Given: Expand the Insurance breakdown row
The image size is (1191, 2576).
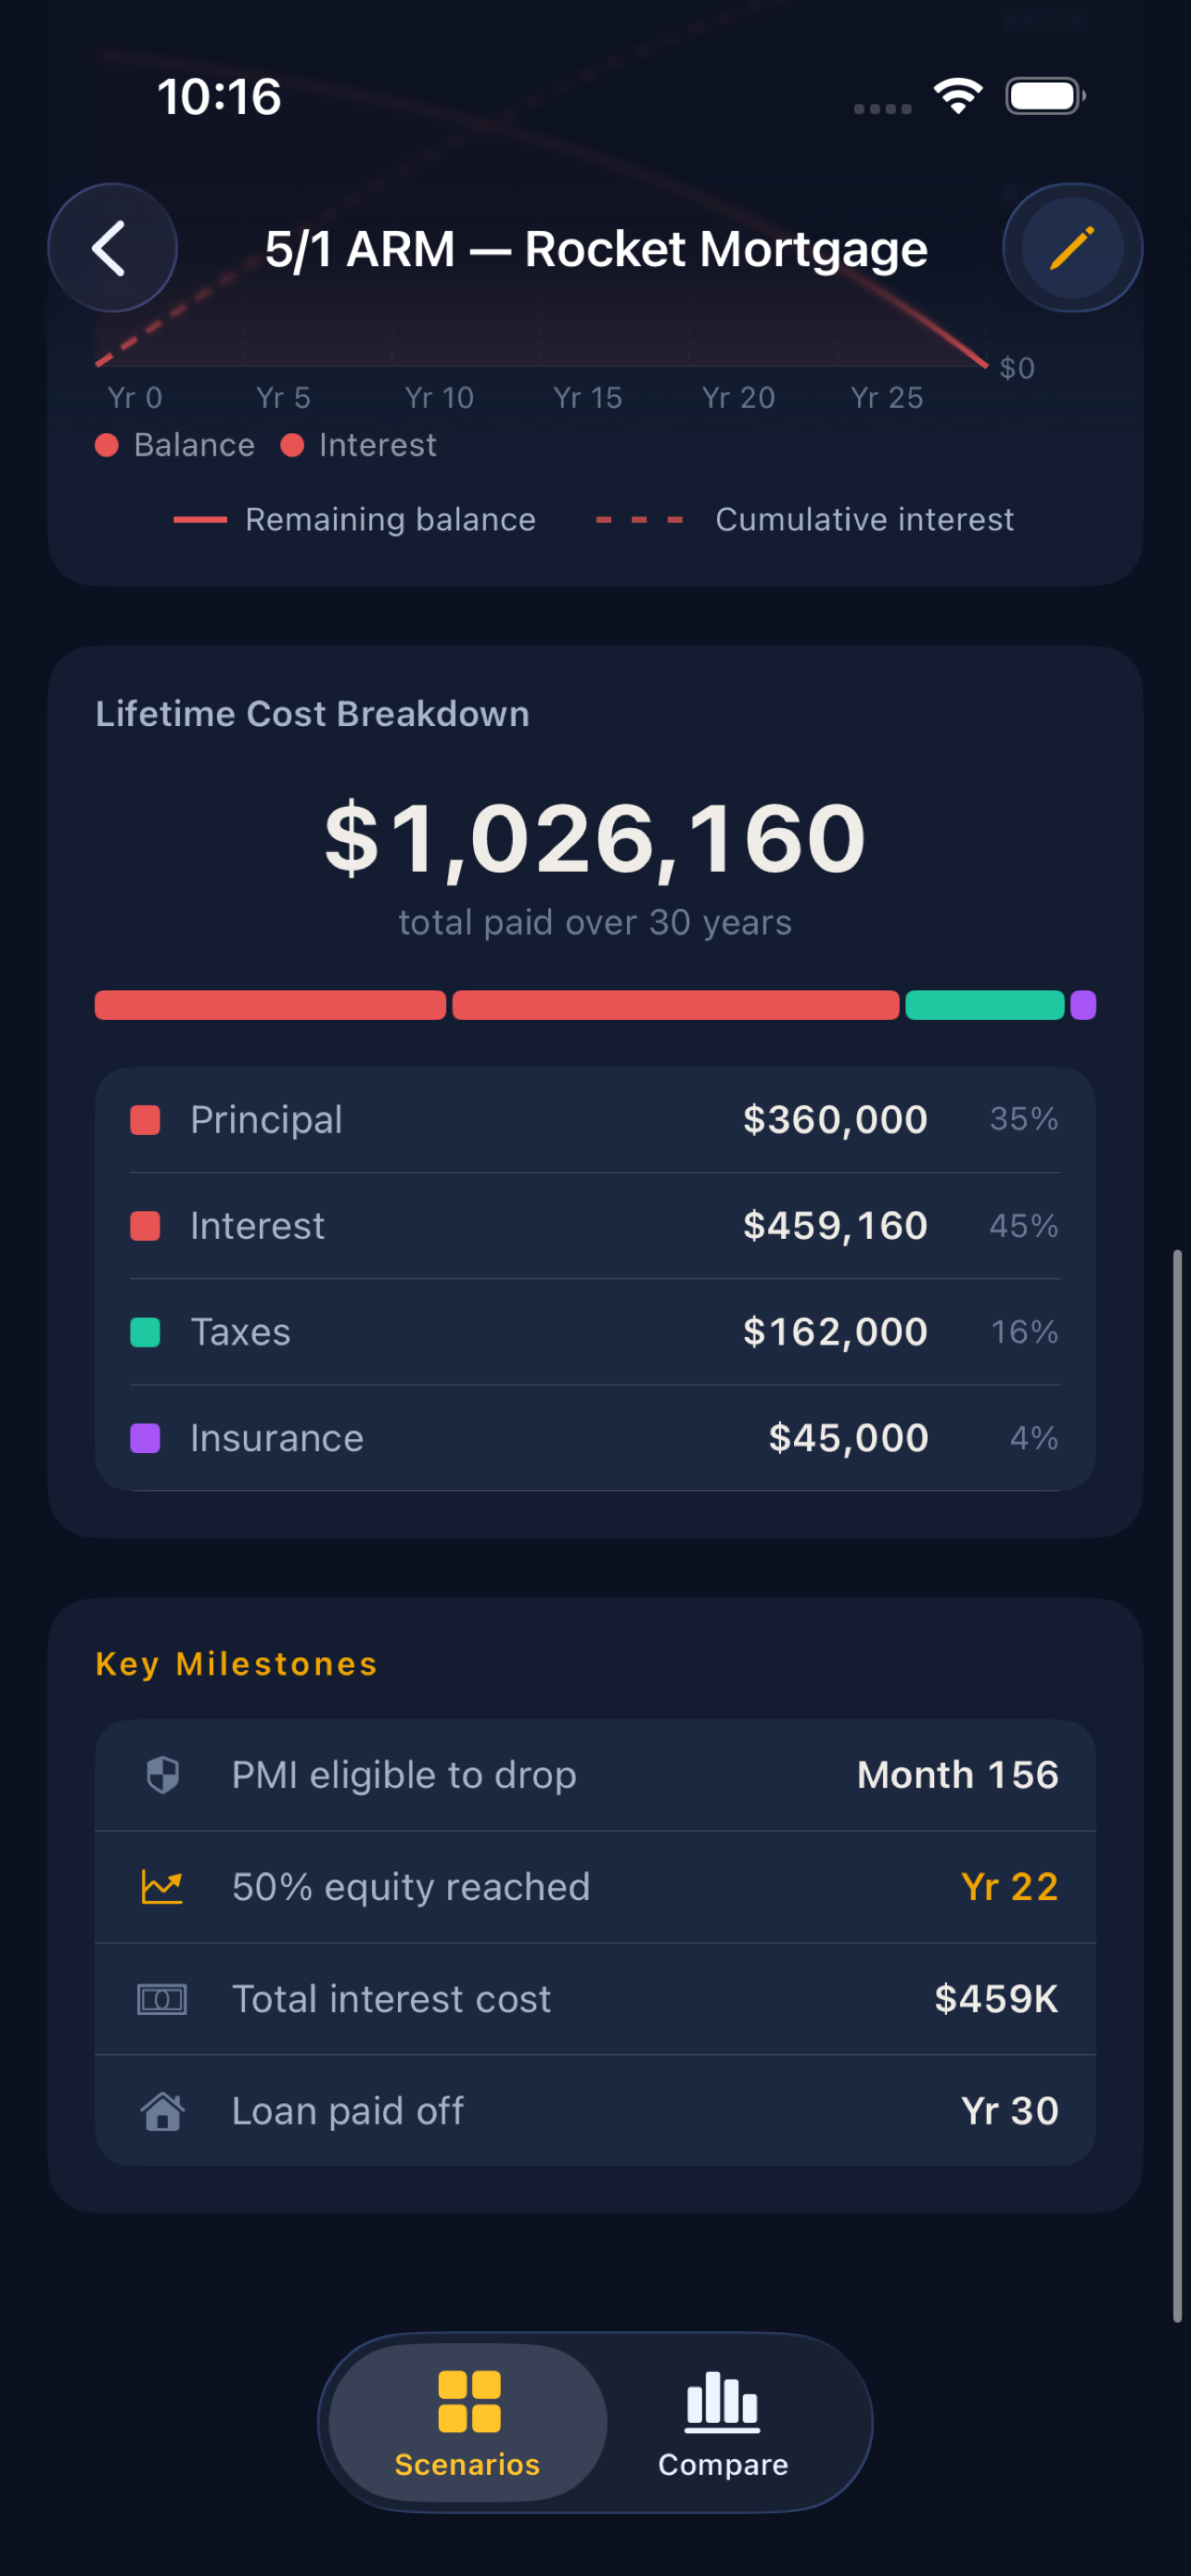Looking at the screenshot, I should click(x=595, y=1437).
